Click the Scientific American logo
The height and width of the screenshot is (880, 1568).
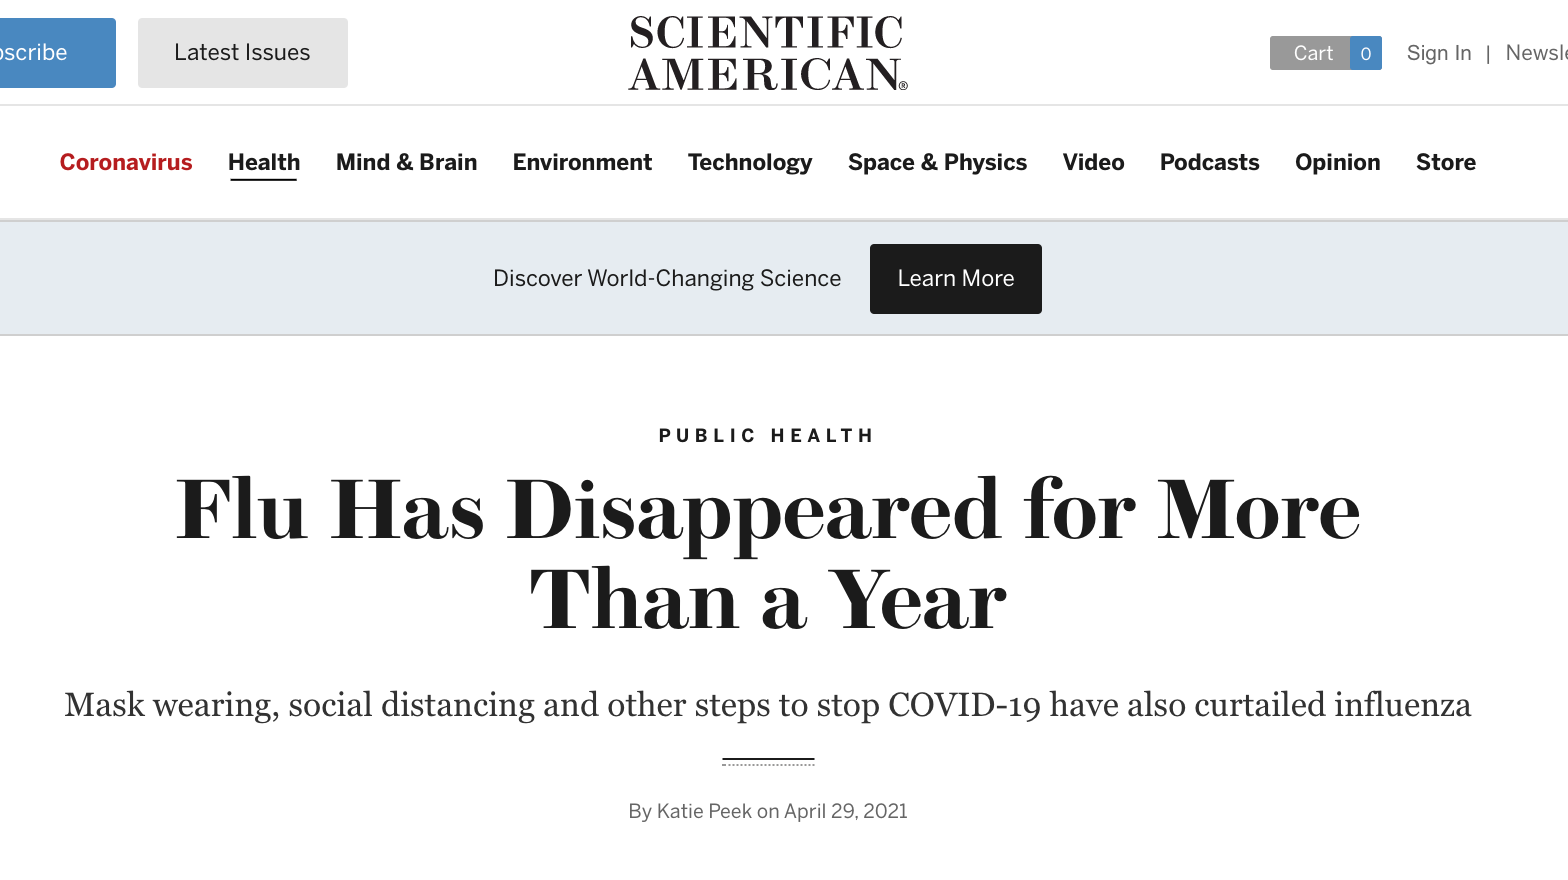[768, 54]
